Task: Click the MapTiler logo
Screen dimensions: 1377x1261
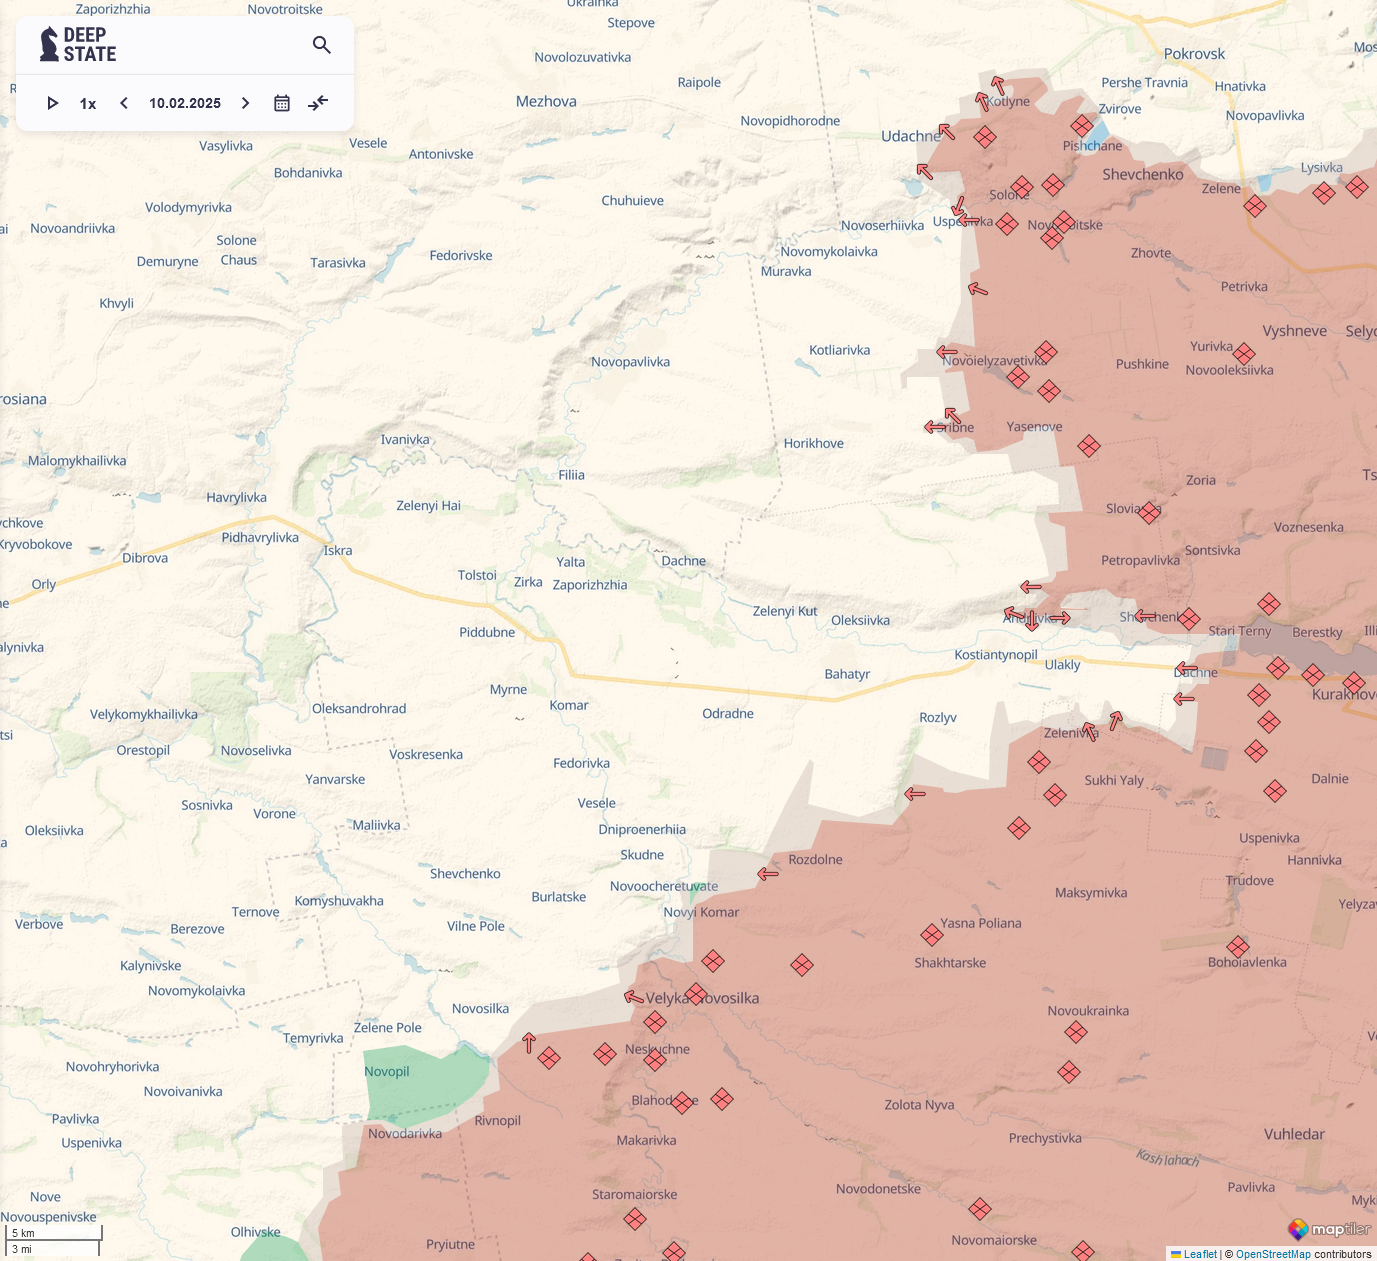Action: (x=1329, y=1229)
